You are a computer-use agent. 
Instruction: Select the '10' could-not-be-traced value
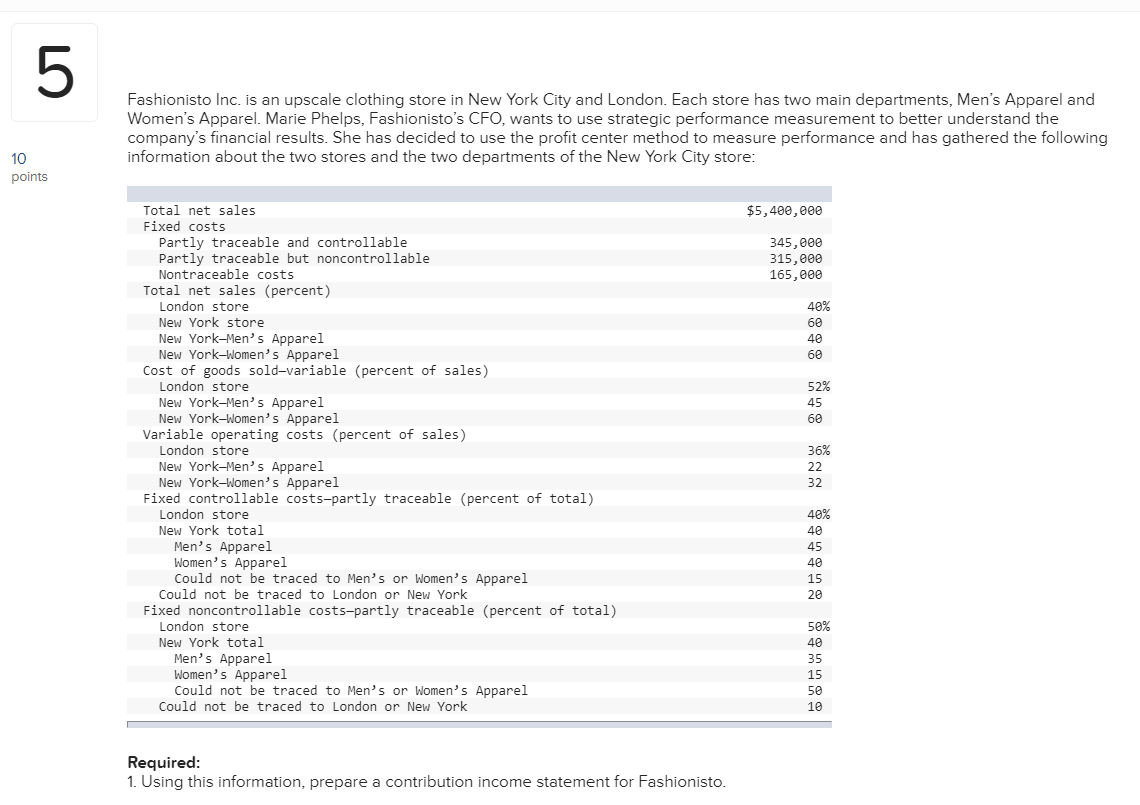(x=815, y=707)
